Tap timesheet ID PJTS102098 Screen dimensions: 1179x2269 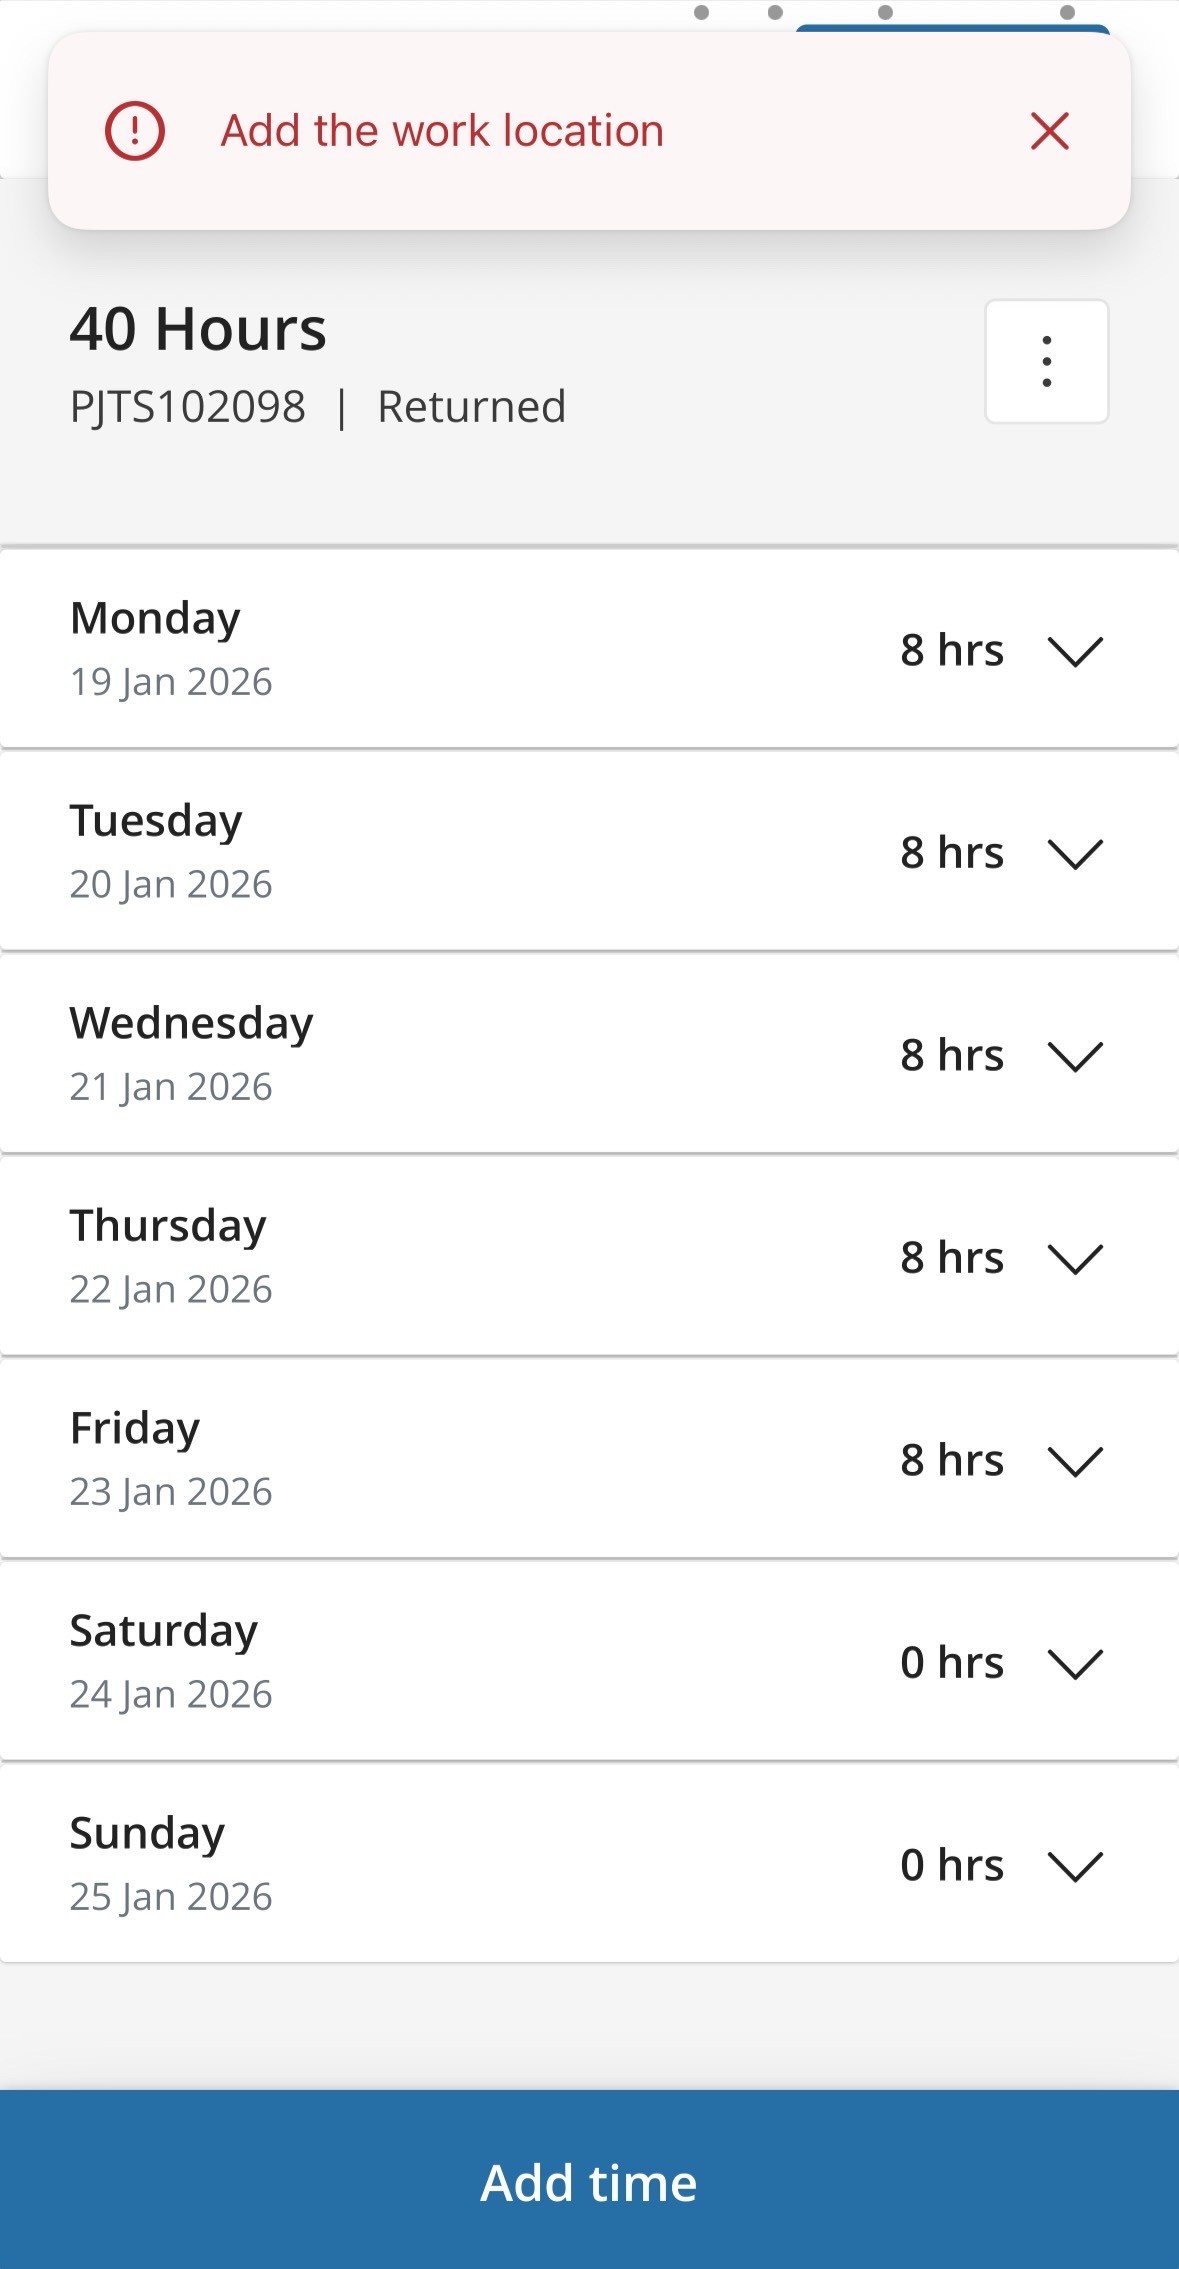188,407
